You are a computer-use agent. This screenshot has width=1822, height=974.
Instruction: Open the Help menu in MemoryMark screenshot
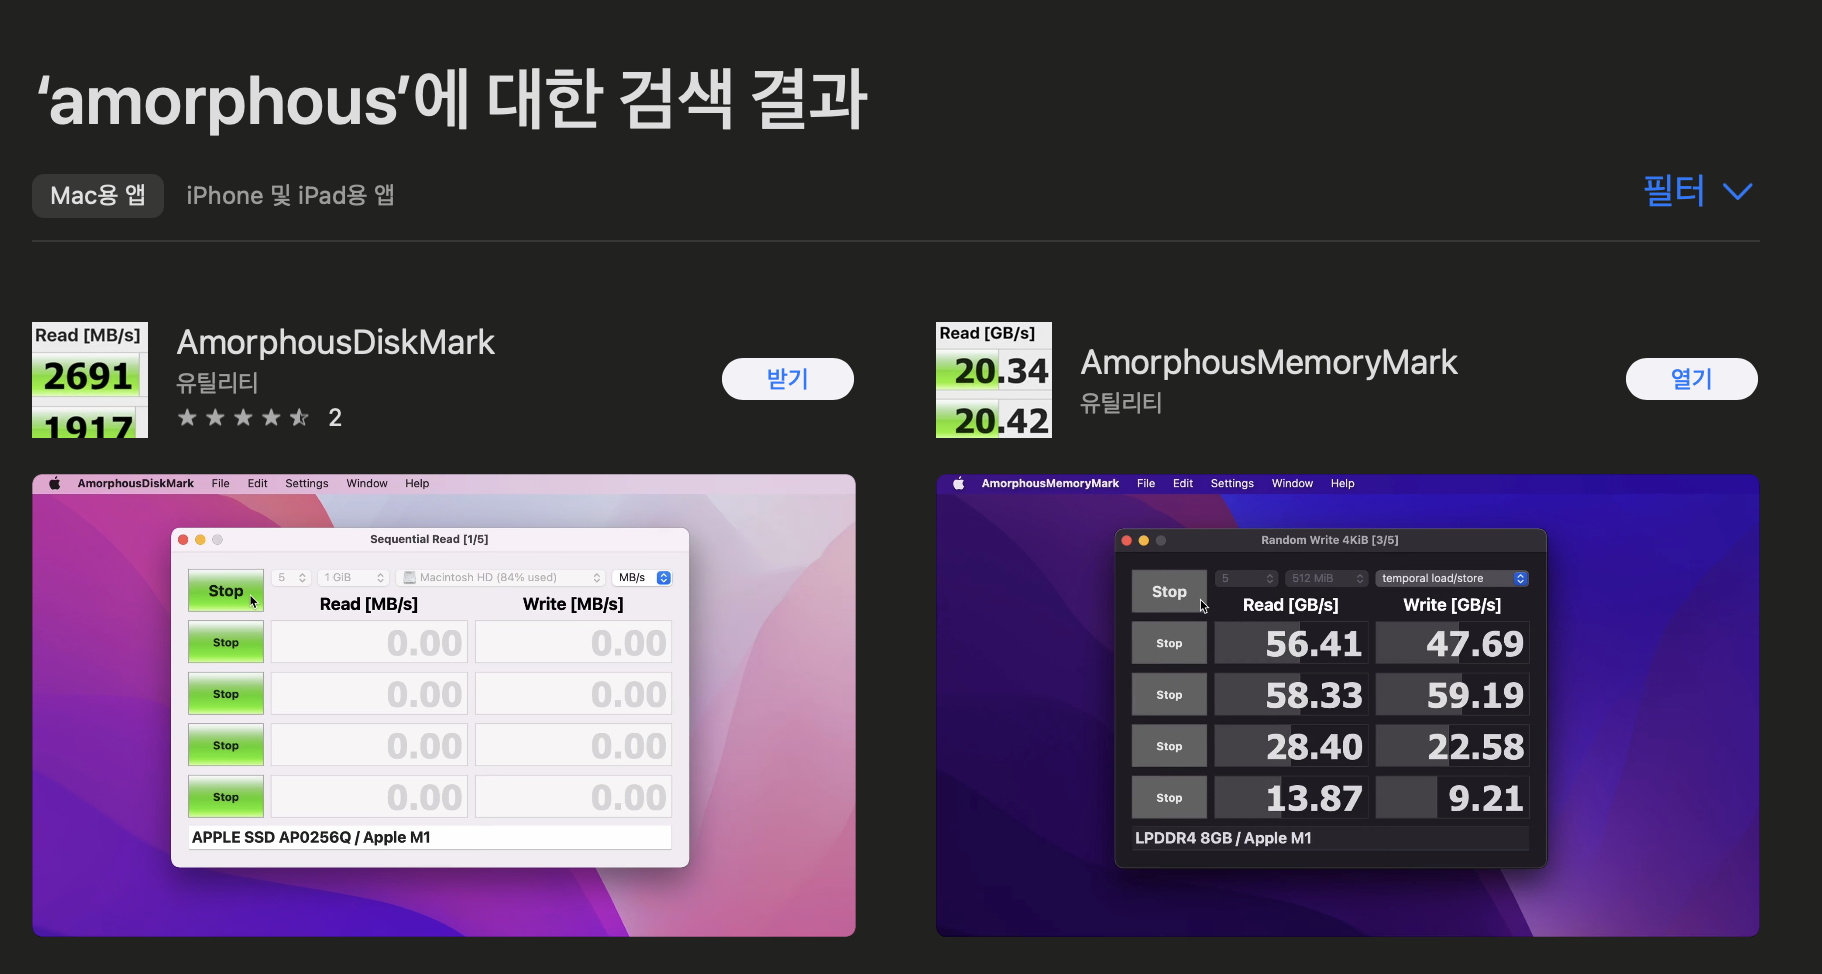1342,483
